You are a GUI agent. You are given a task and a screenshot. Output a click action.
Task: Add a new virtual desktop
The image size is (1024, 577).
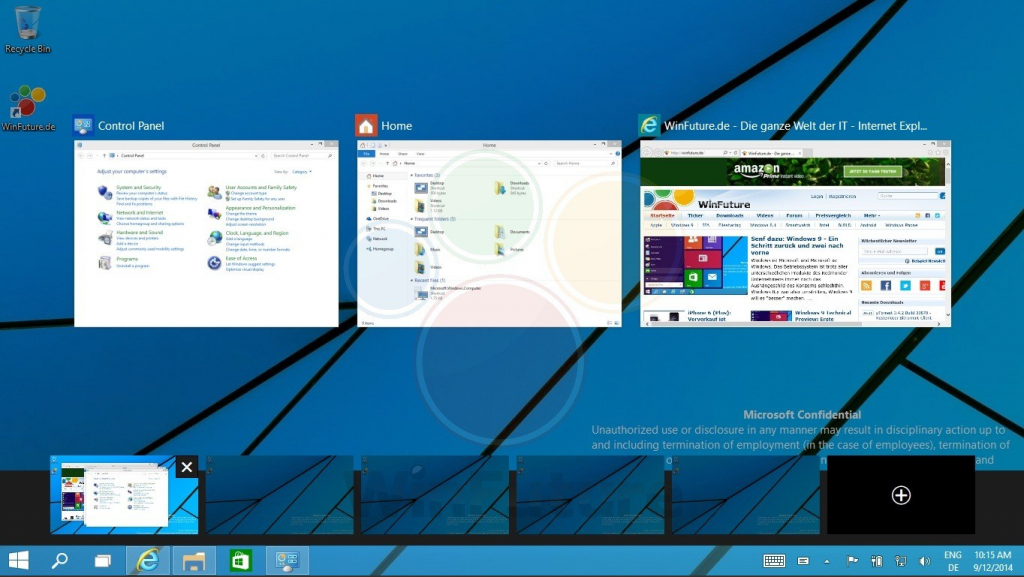tap(901, 495)
